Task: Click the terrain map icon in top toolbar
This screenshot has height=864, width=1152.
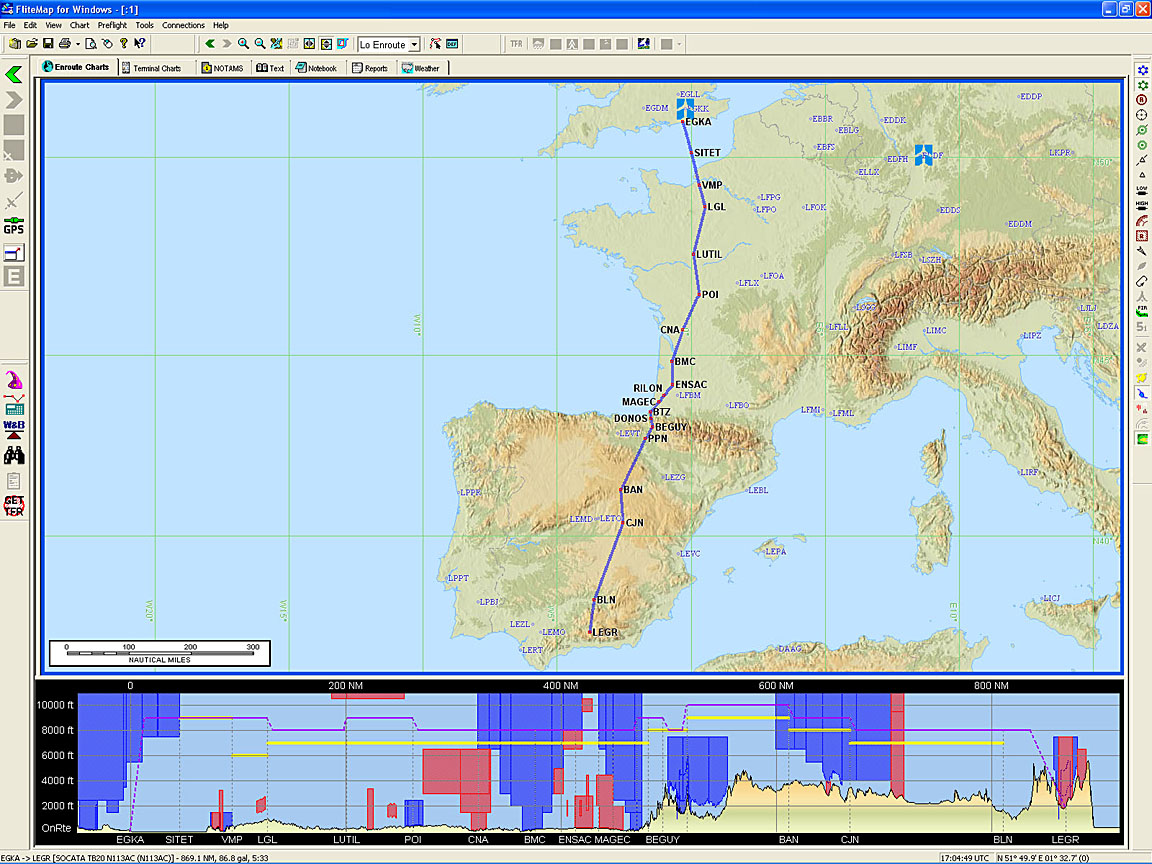Action: [644, 44]
